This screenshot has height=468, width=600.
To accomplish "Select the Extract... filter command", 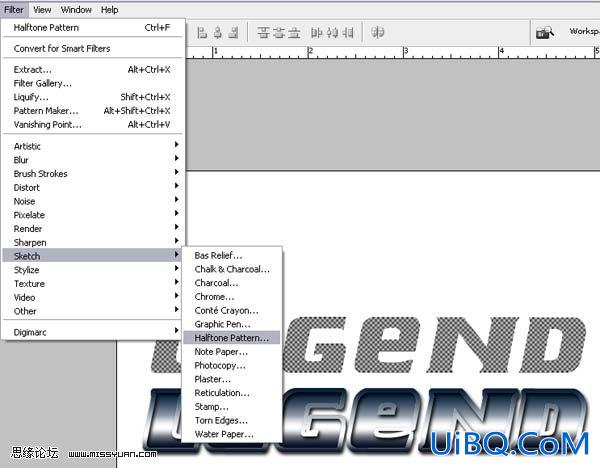I will [x=92, y=70].
